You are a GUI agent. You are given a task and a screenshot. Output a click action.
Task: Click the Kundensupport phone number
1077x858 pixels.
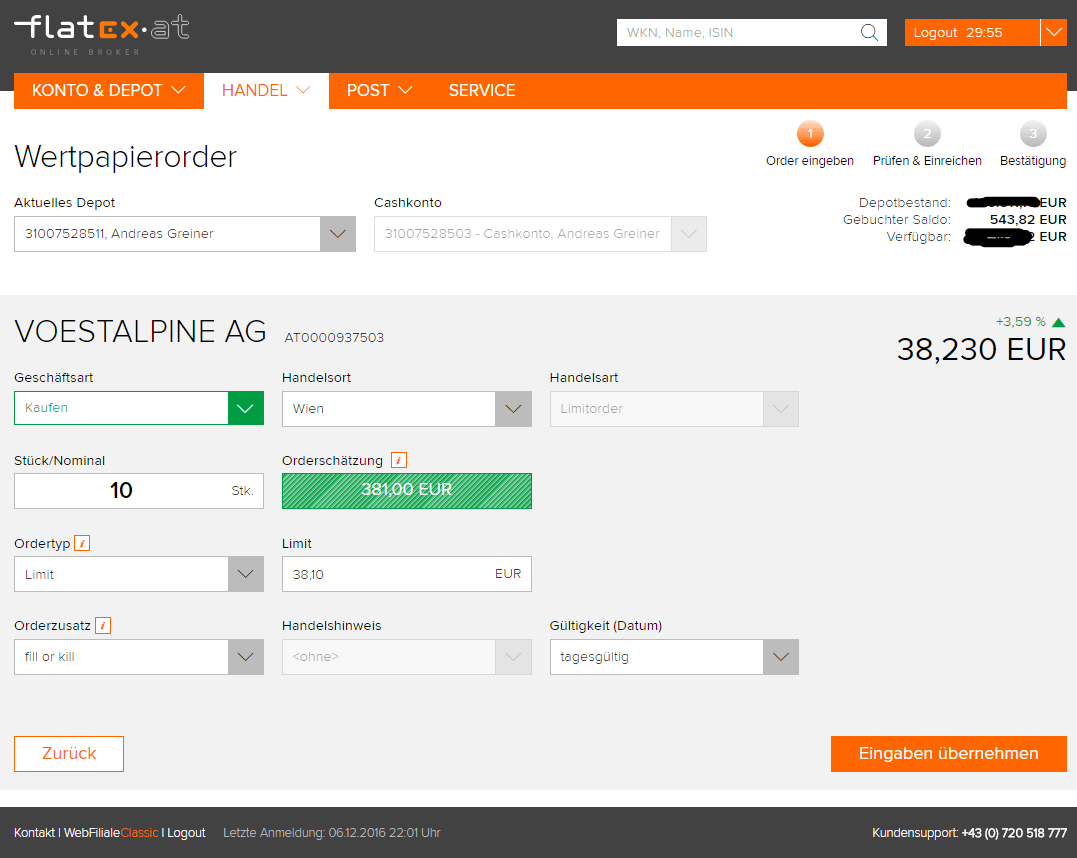[x=1014, y=833]
